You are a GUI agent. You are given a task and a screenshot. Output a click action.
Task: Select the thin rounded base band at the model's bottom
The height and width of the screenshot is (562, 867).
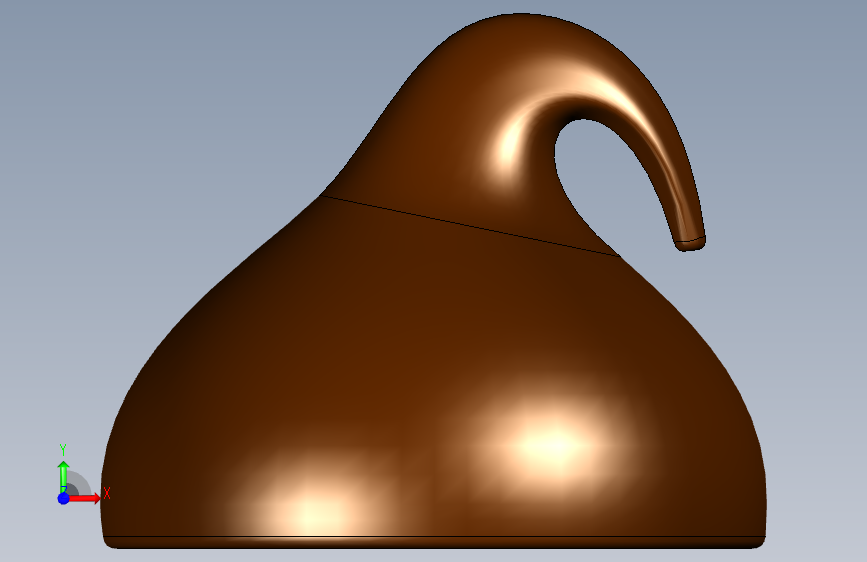point(435,543)
